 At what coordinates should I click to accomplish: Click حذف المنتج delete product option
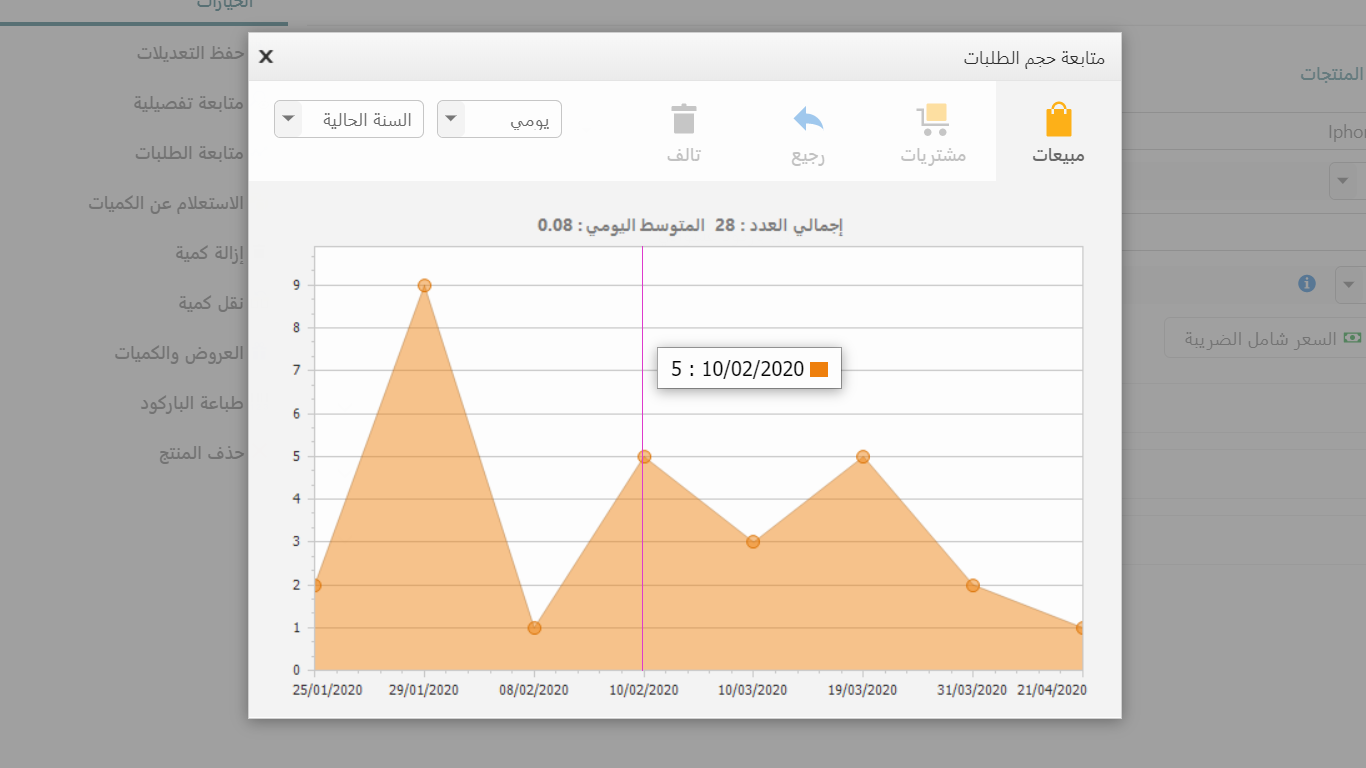(x=202, y=453)
